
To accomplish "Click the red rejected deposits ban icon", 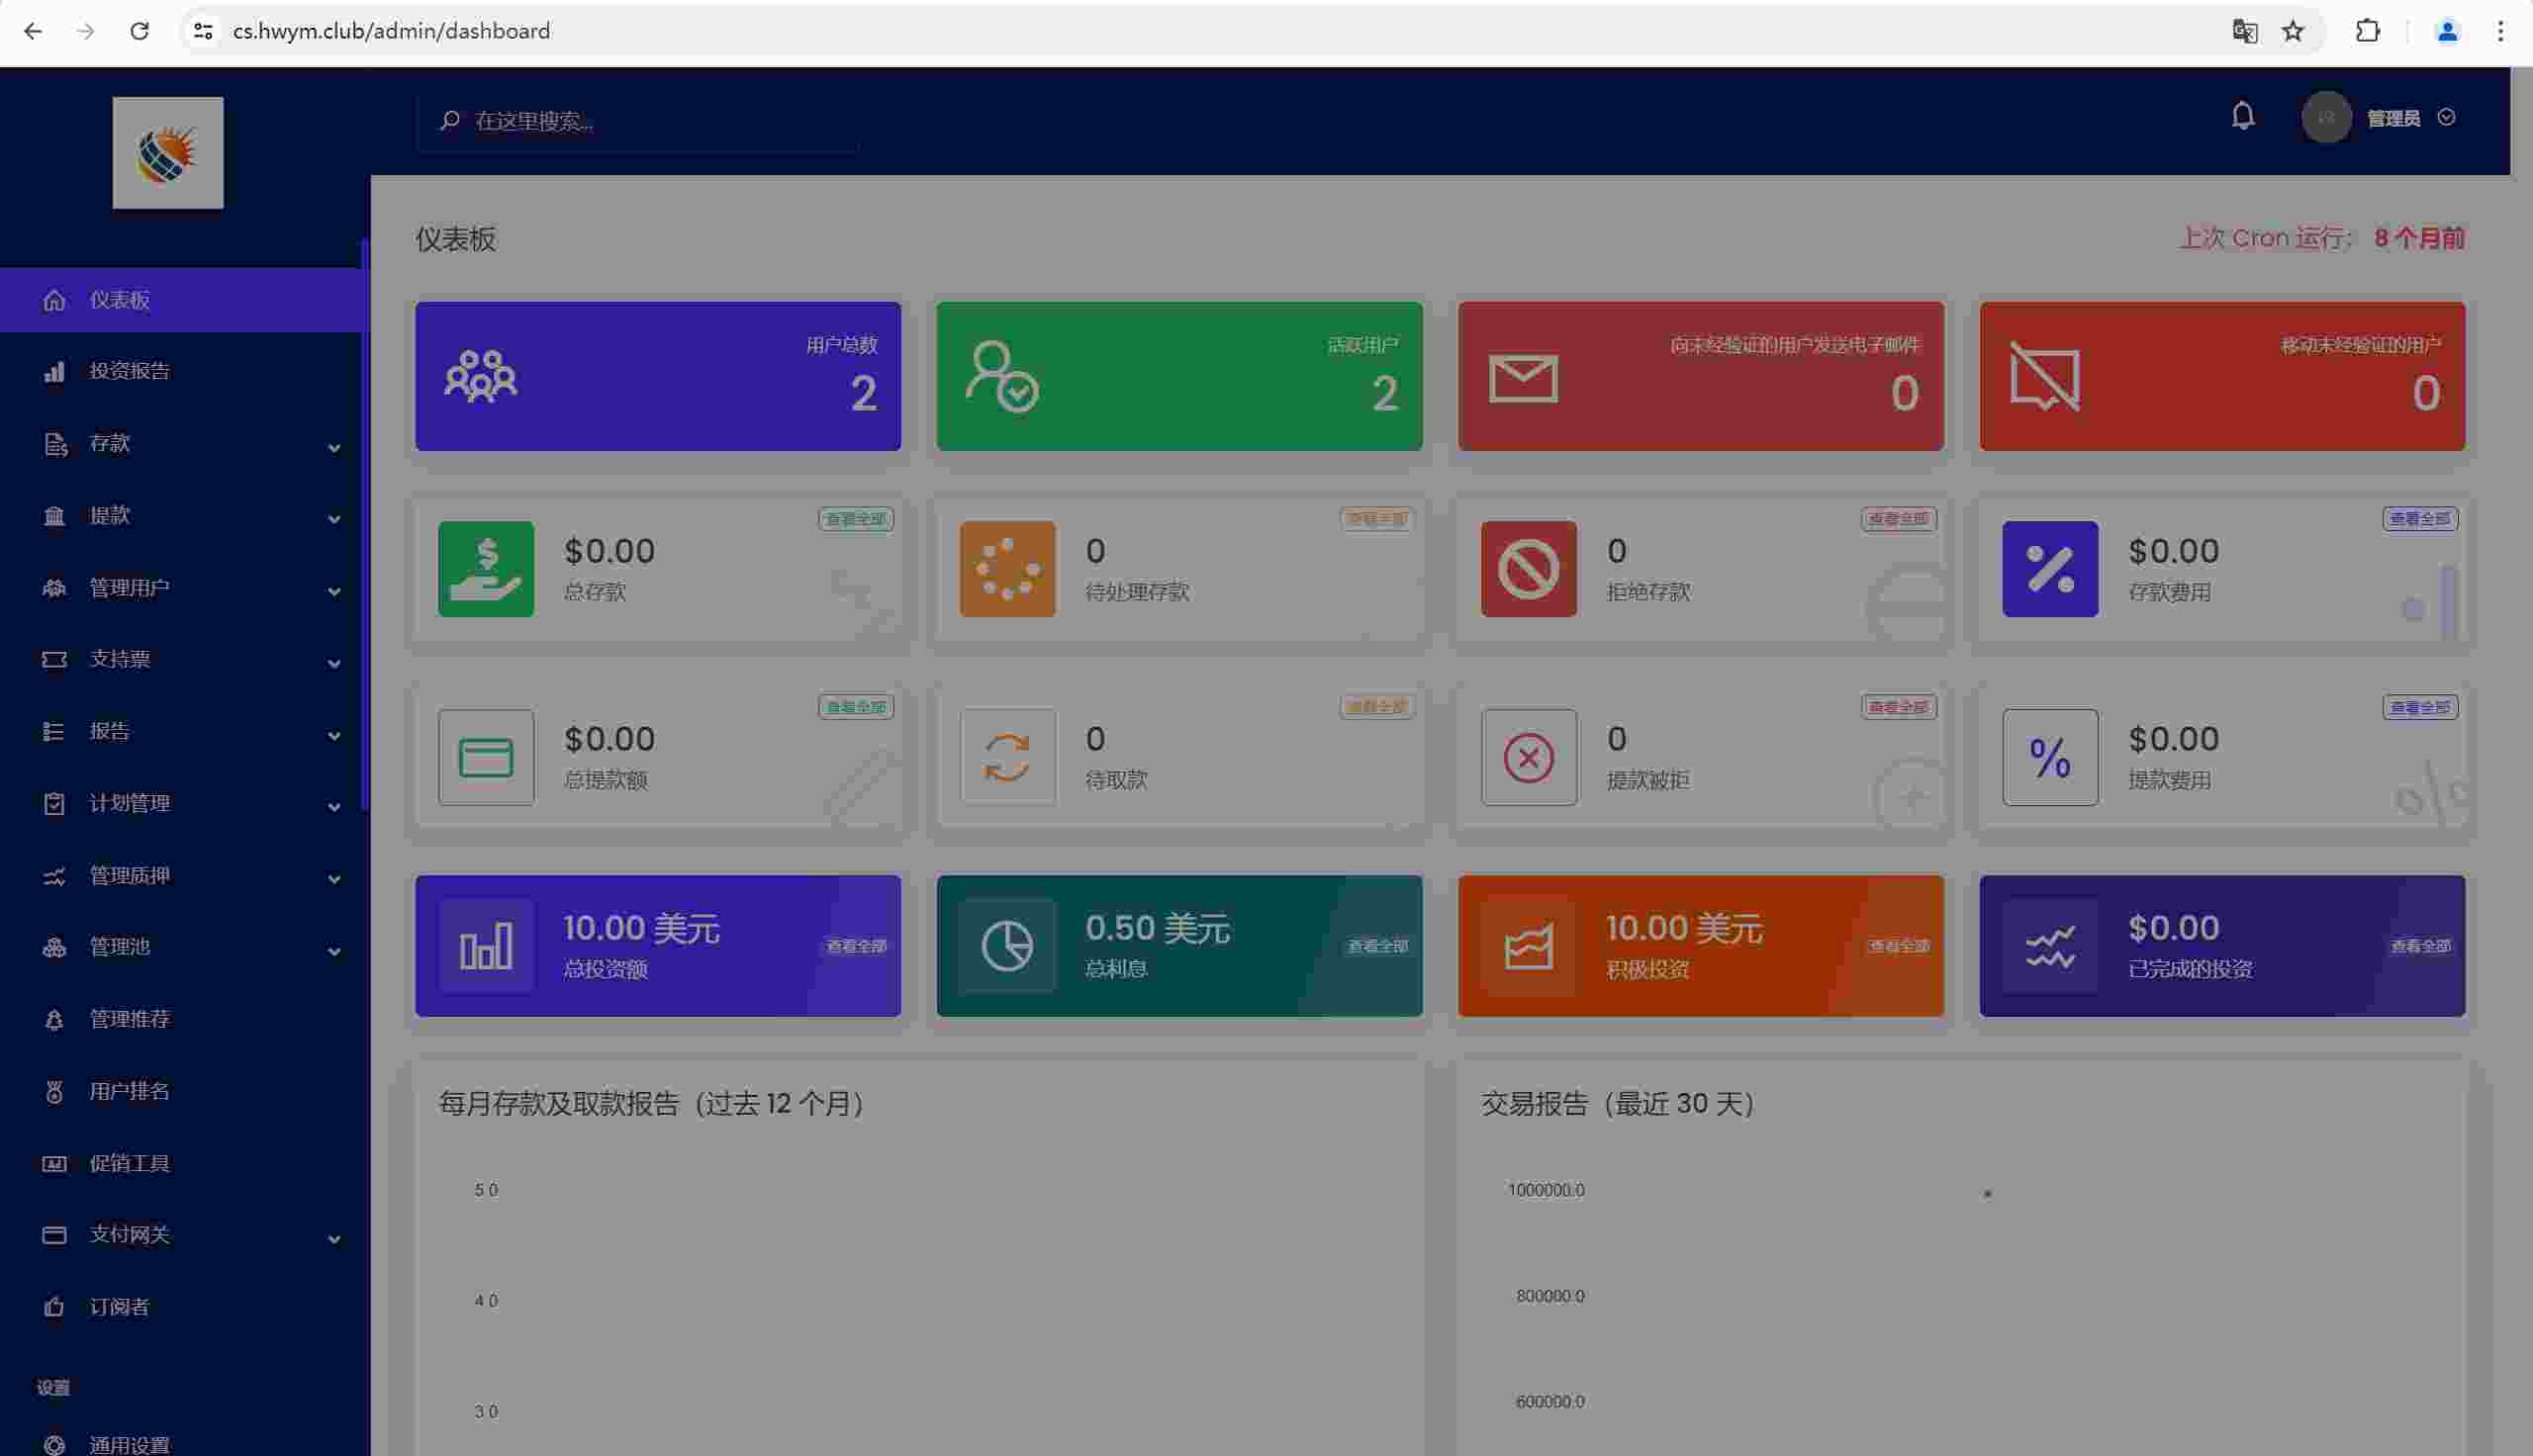I will pos(1528,568).
